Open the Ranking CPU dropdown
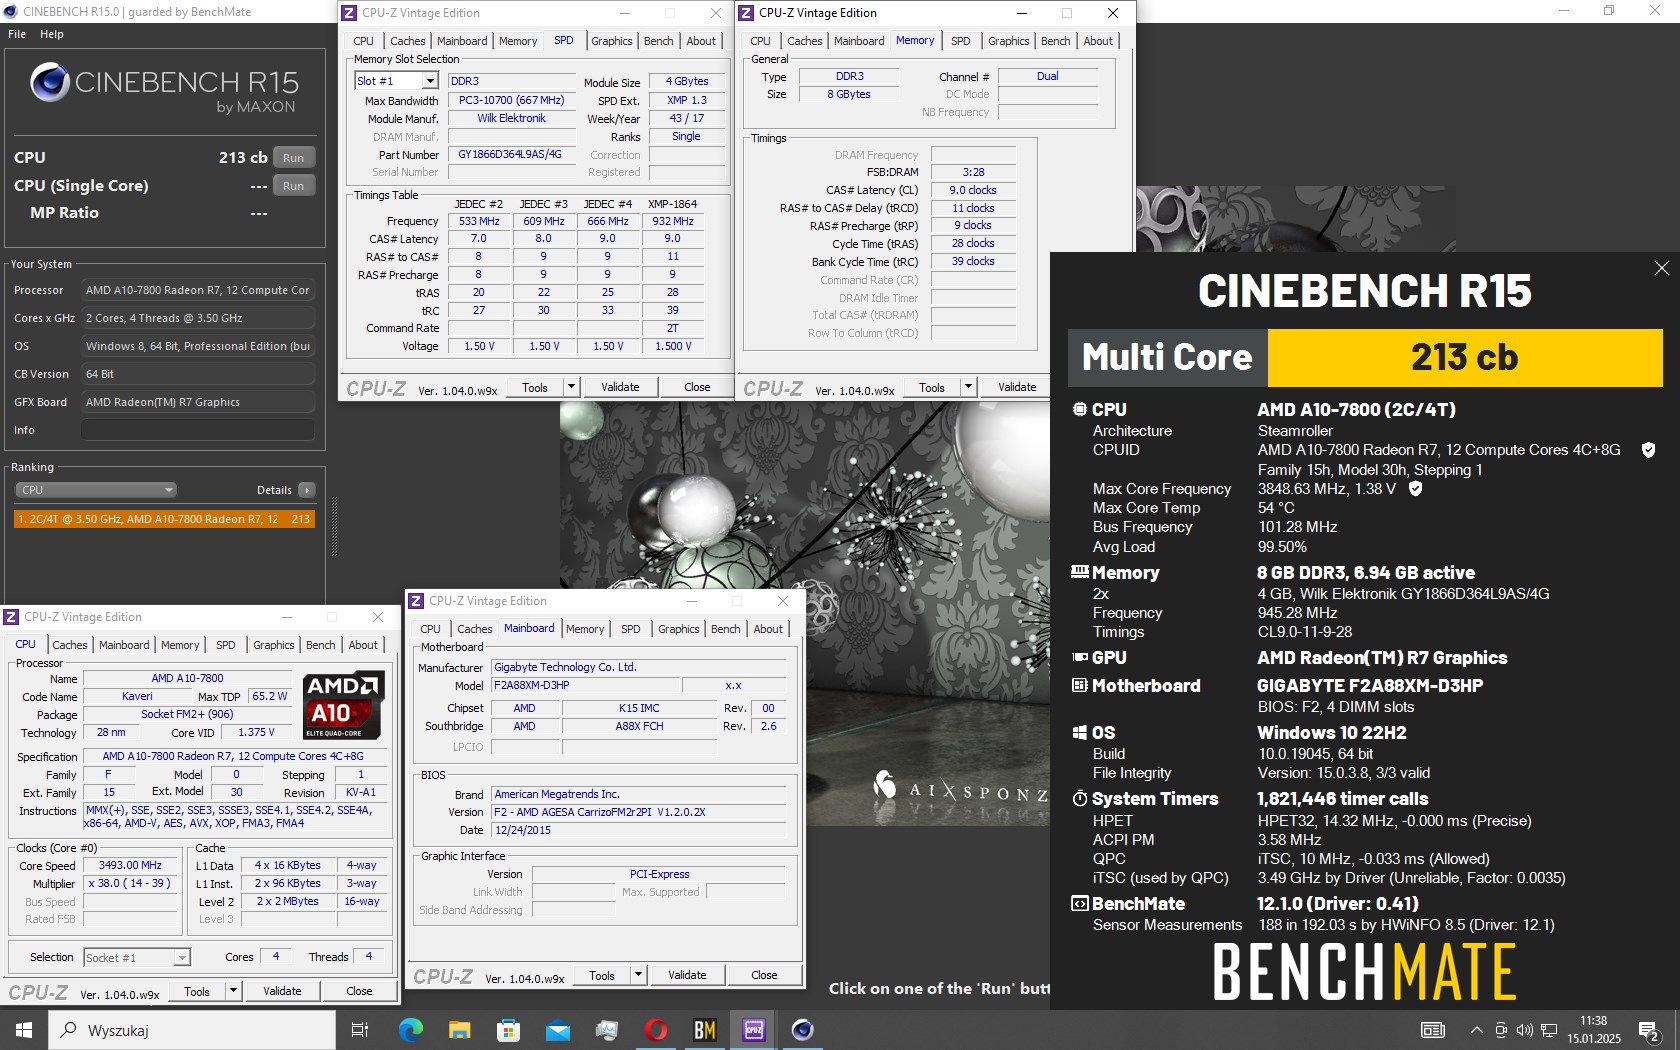Viewport: 1680px width, 1050px height. tap(96, 490)
